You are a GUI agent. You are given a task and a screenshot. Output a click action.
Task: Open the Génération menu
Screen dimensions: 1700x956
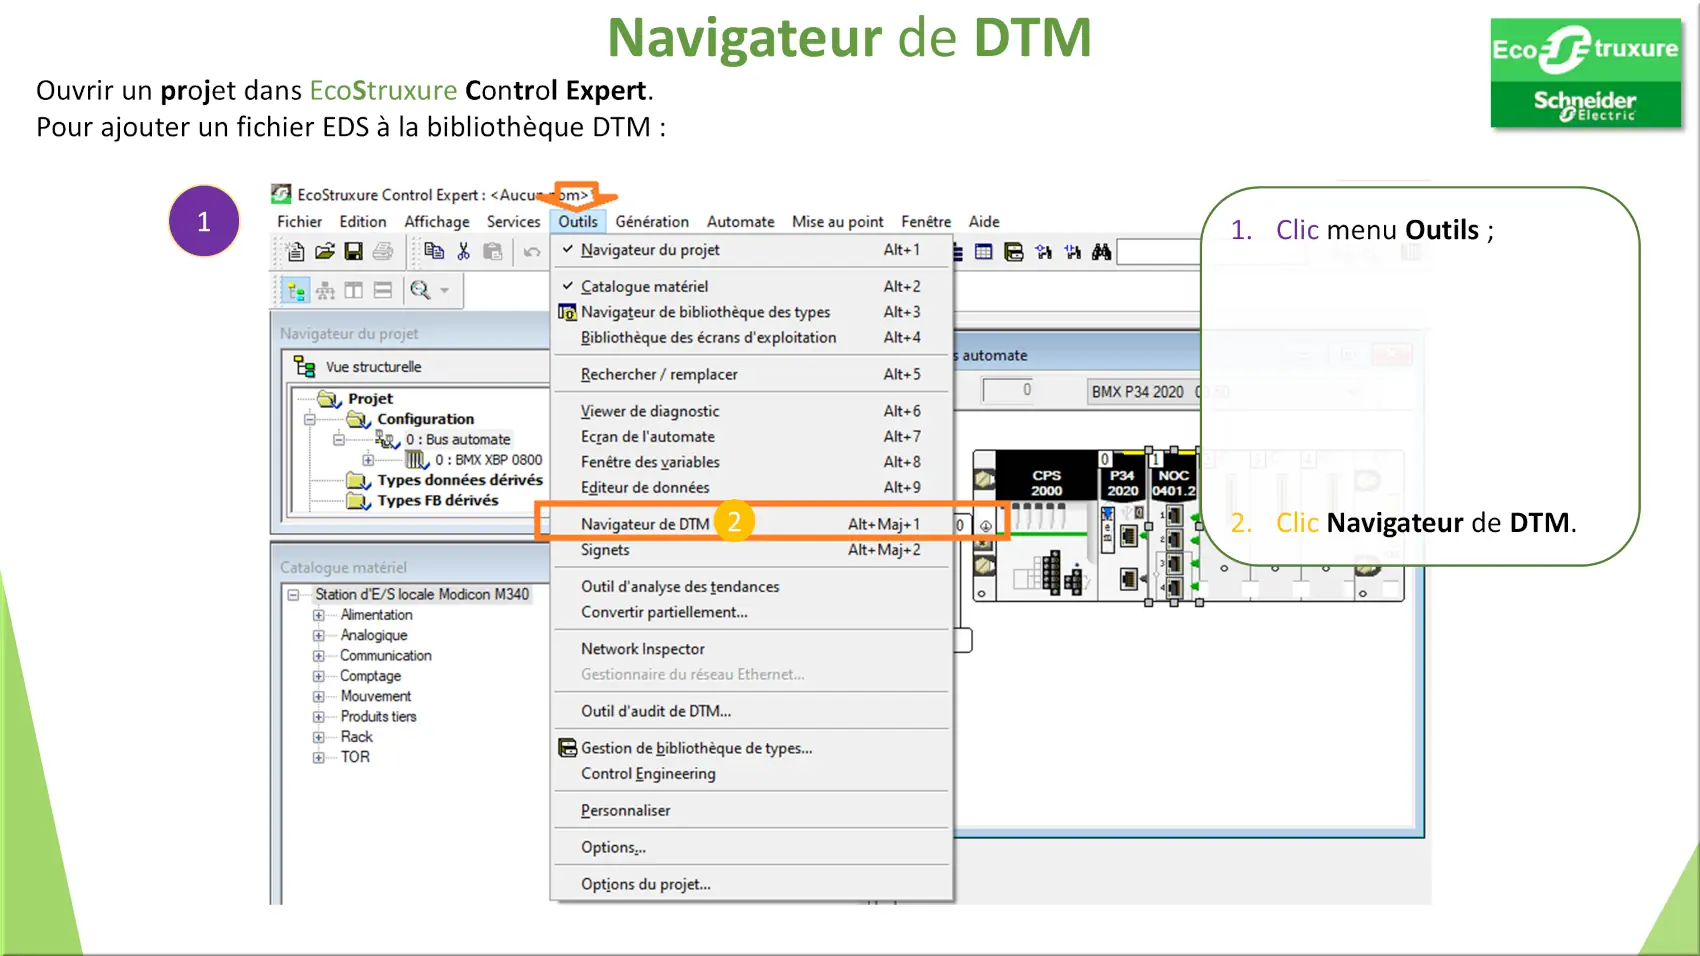pos(652,222)
